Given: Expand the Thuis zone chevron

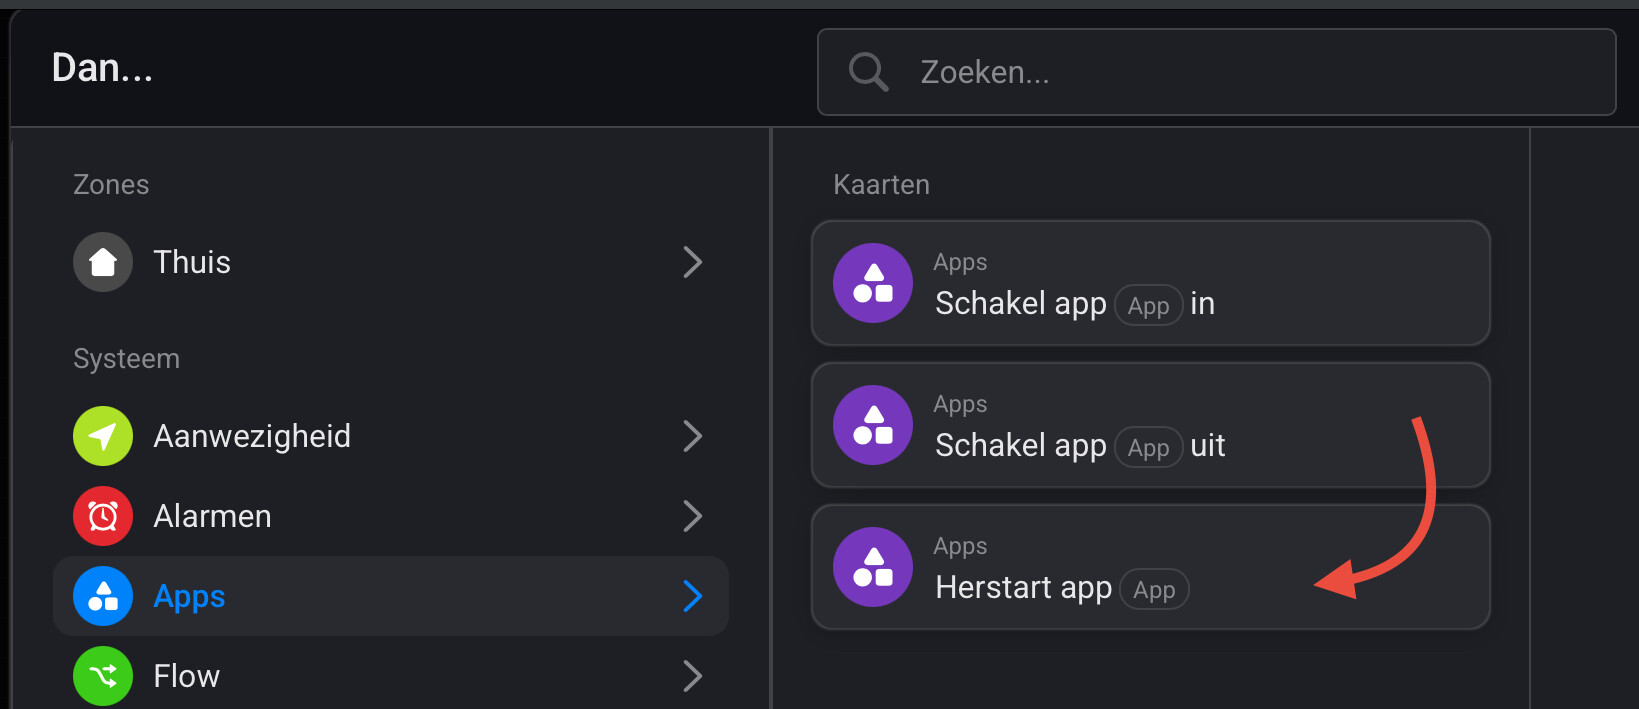Looking at the screenshot, I should [x=692, y=262].
